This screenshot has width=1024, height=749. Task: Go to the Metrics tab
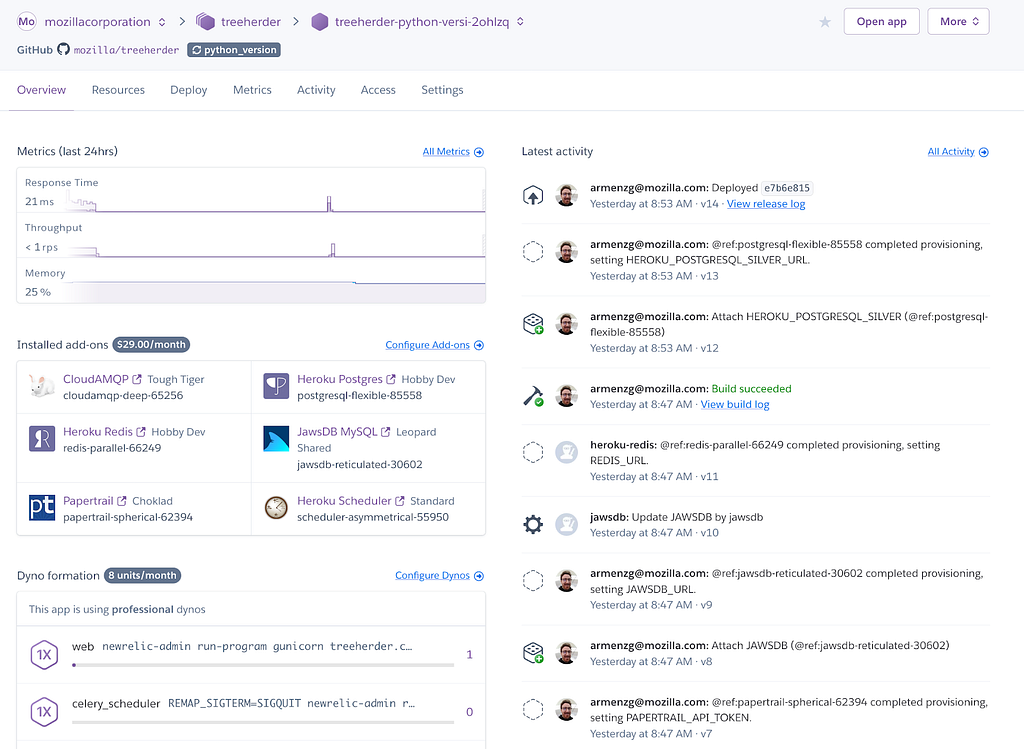coord(252,90)
